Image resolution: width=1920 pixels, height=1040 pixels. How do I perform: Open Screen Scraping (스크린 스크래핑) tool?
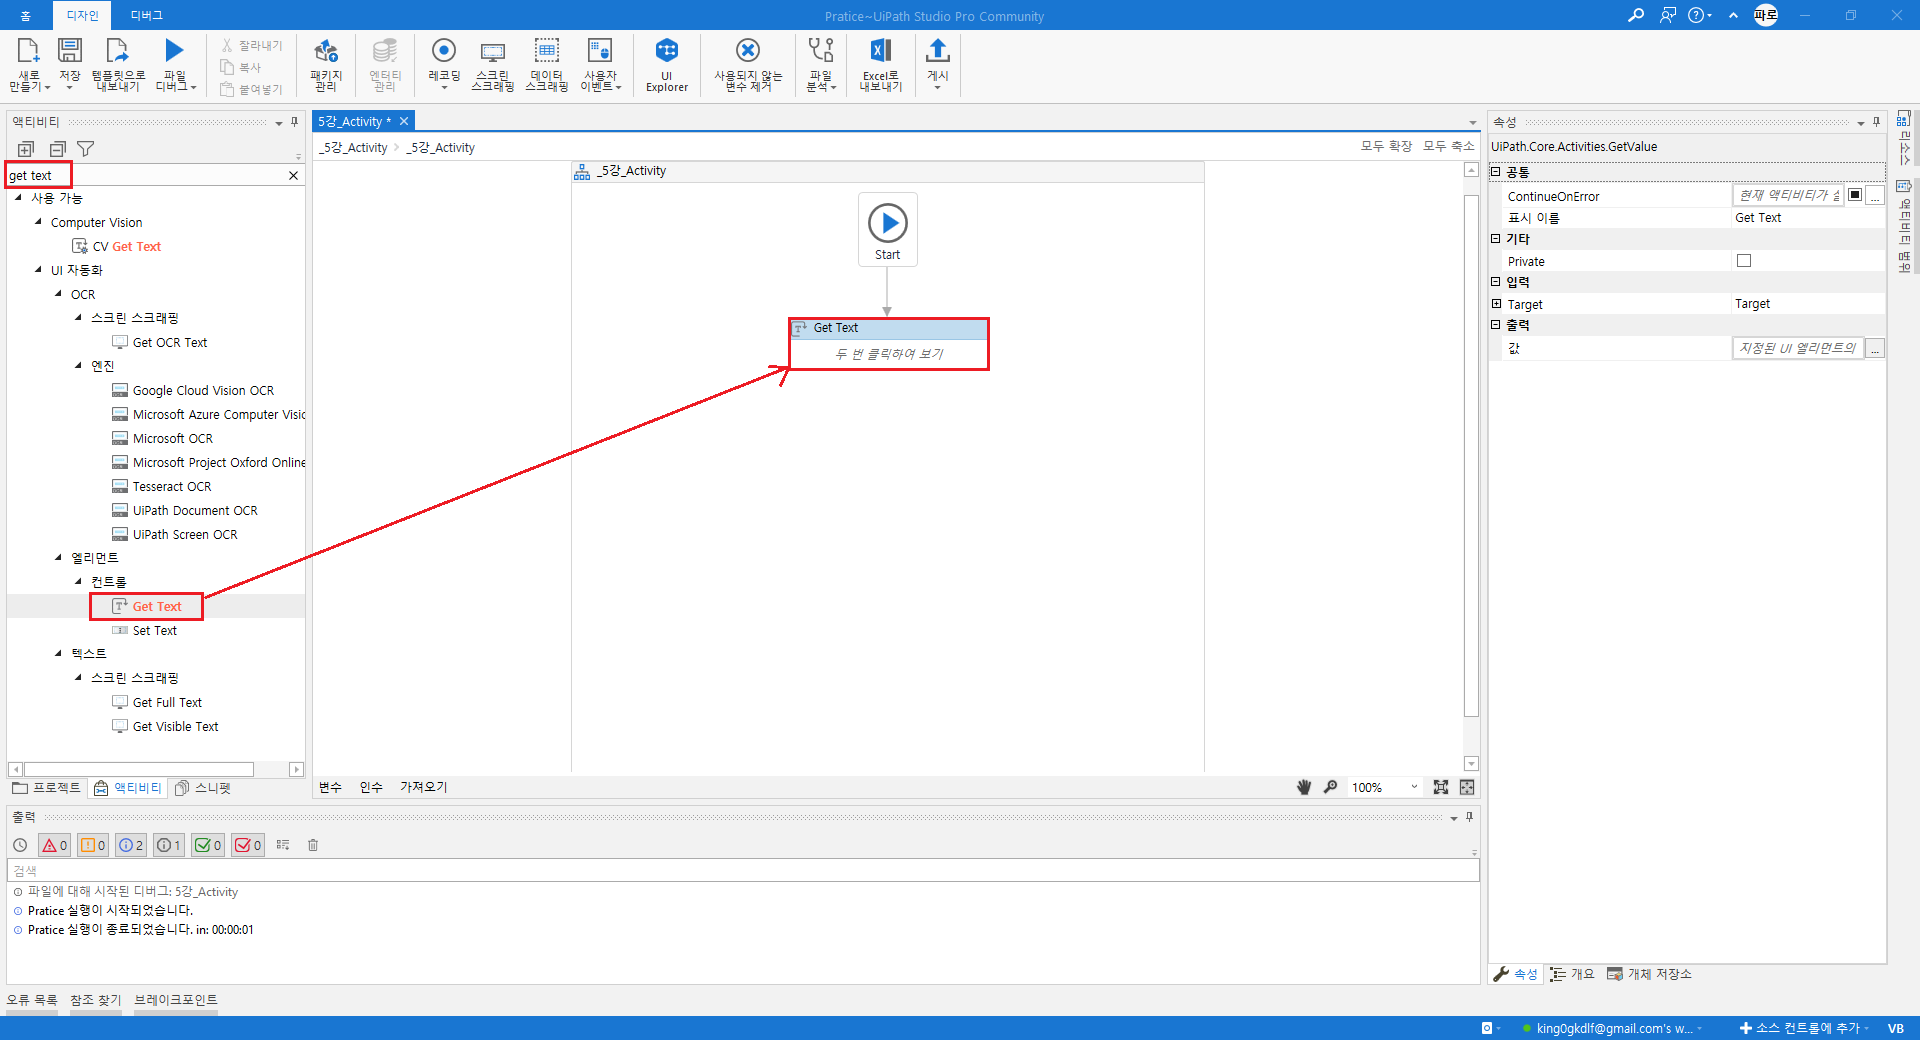493,52
